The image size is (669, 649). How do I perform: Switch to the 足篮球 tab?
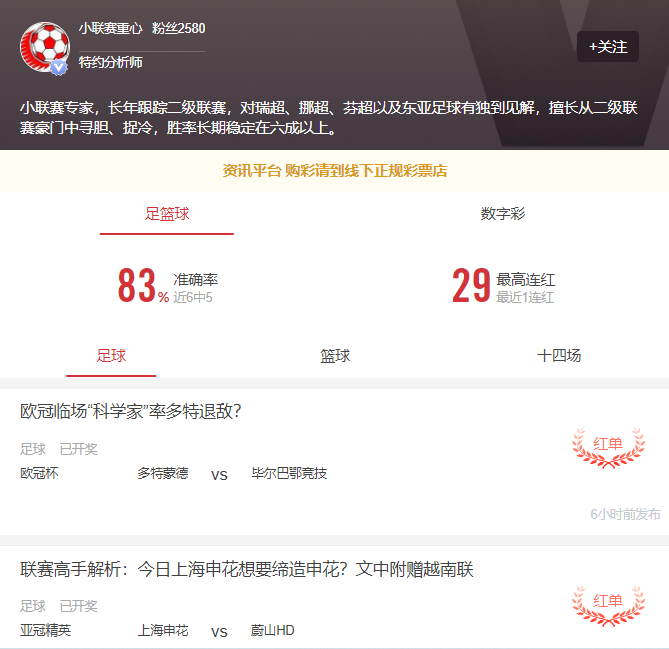pos(167,214)
